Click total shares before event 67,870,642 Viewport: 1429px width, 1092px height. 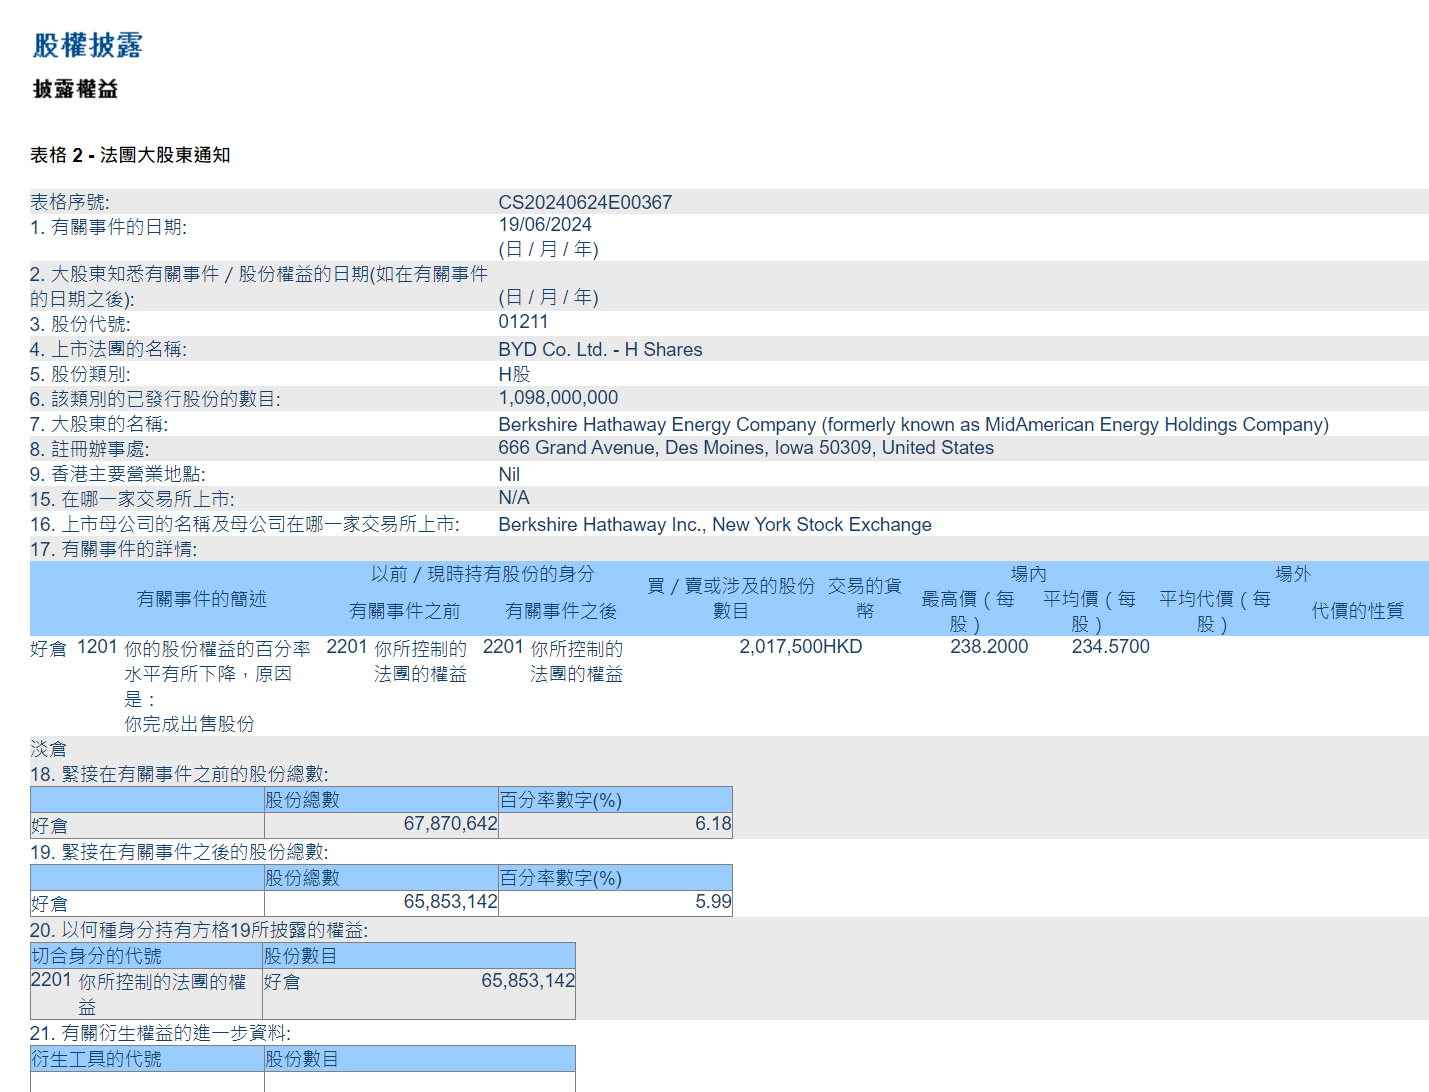(450, 824)
